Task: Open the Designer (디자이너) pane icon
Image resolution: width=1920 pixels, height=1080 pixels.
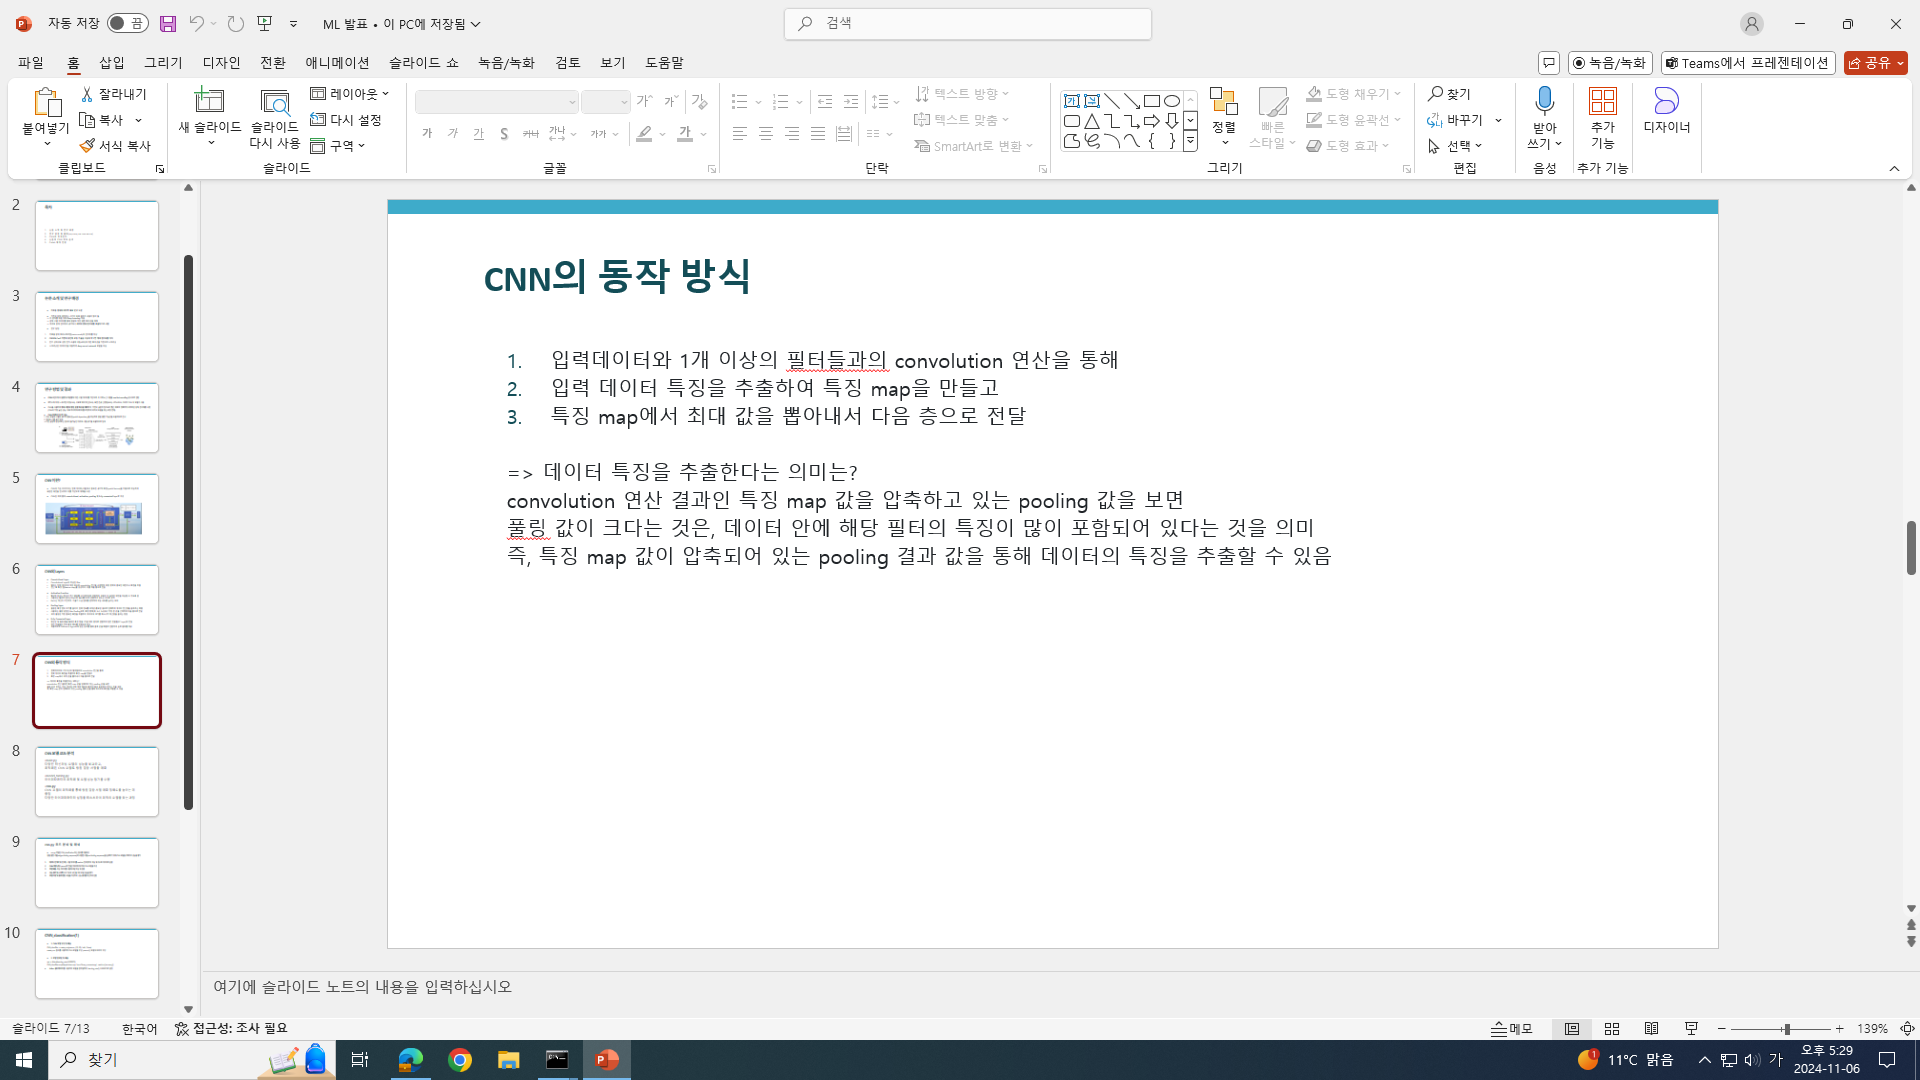Action: pyautogui.click(x=1666, y=101)
